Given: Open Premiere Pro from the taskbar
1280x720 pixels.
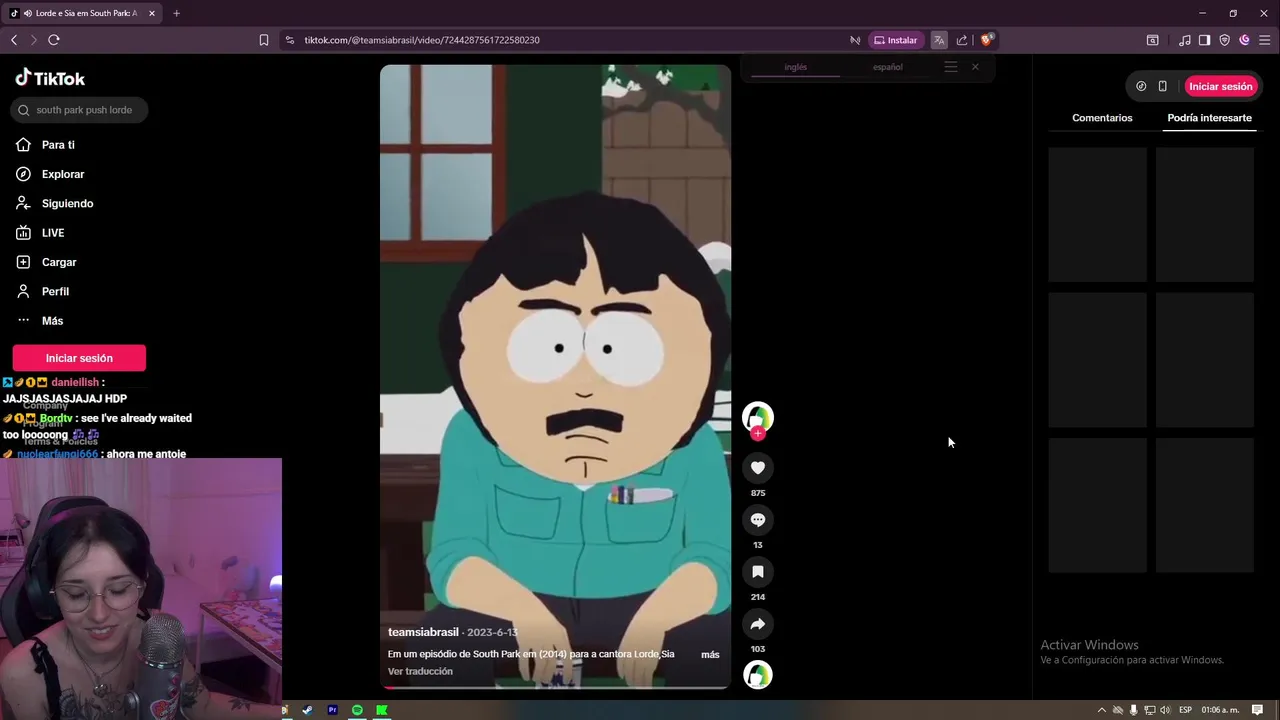Looking at the screenshot, I should coord(332,710).
